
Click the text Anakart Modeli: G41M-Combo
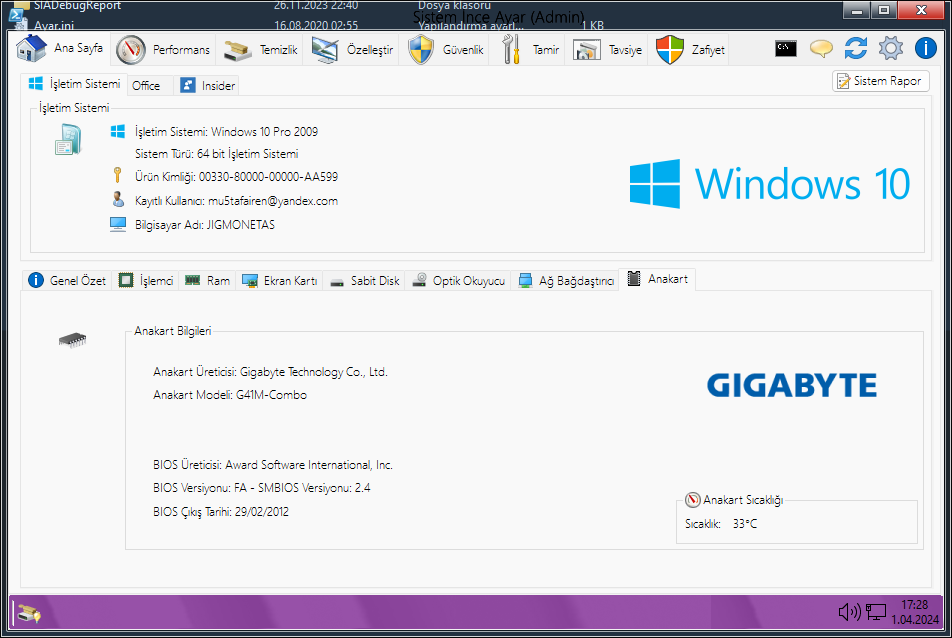tap(230, 395)
